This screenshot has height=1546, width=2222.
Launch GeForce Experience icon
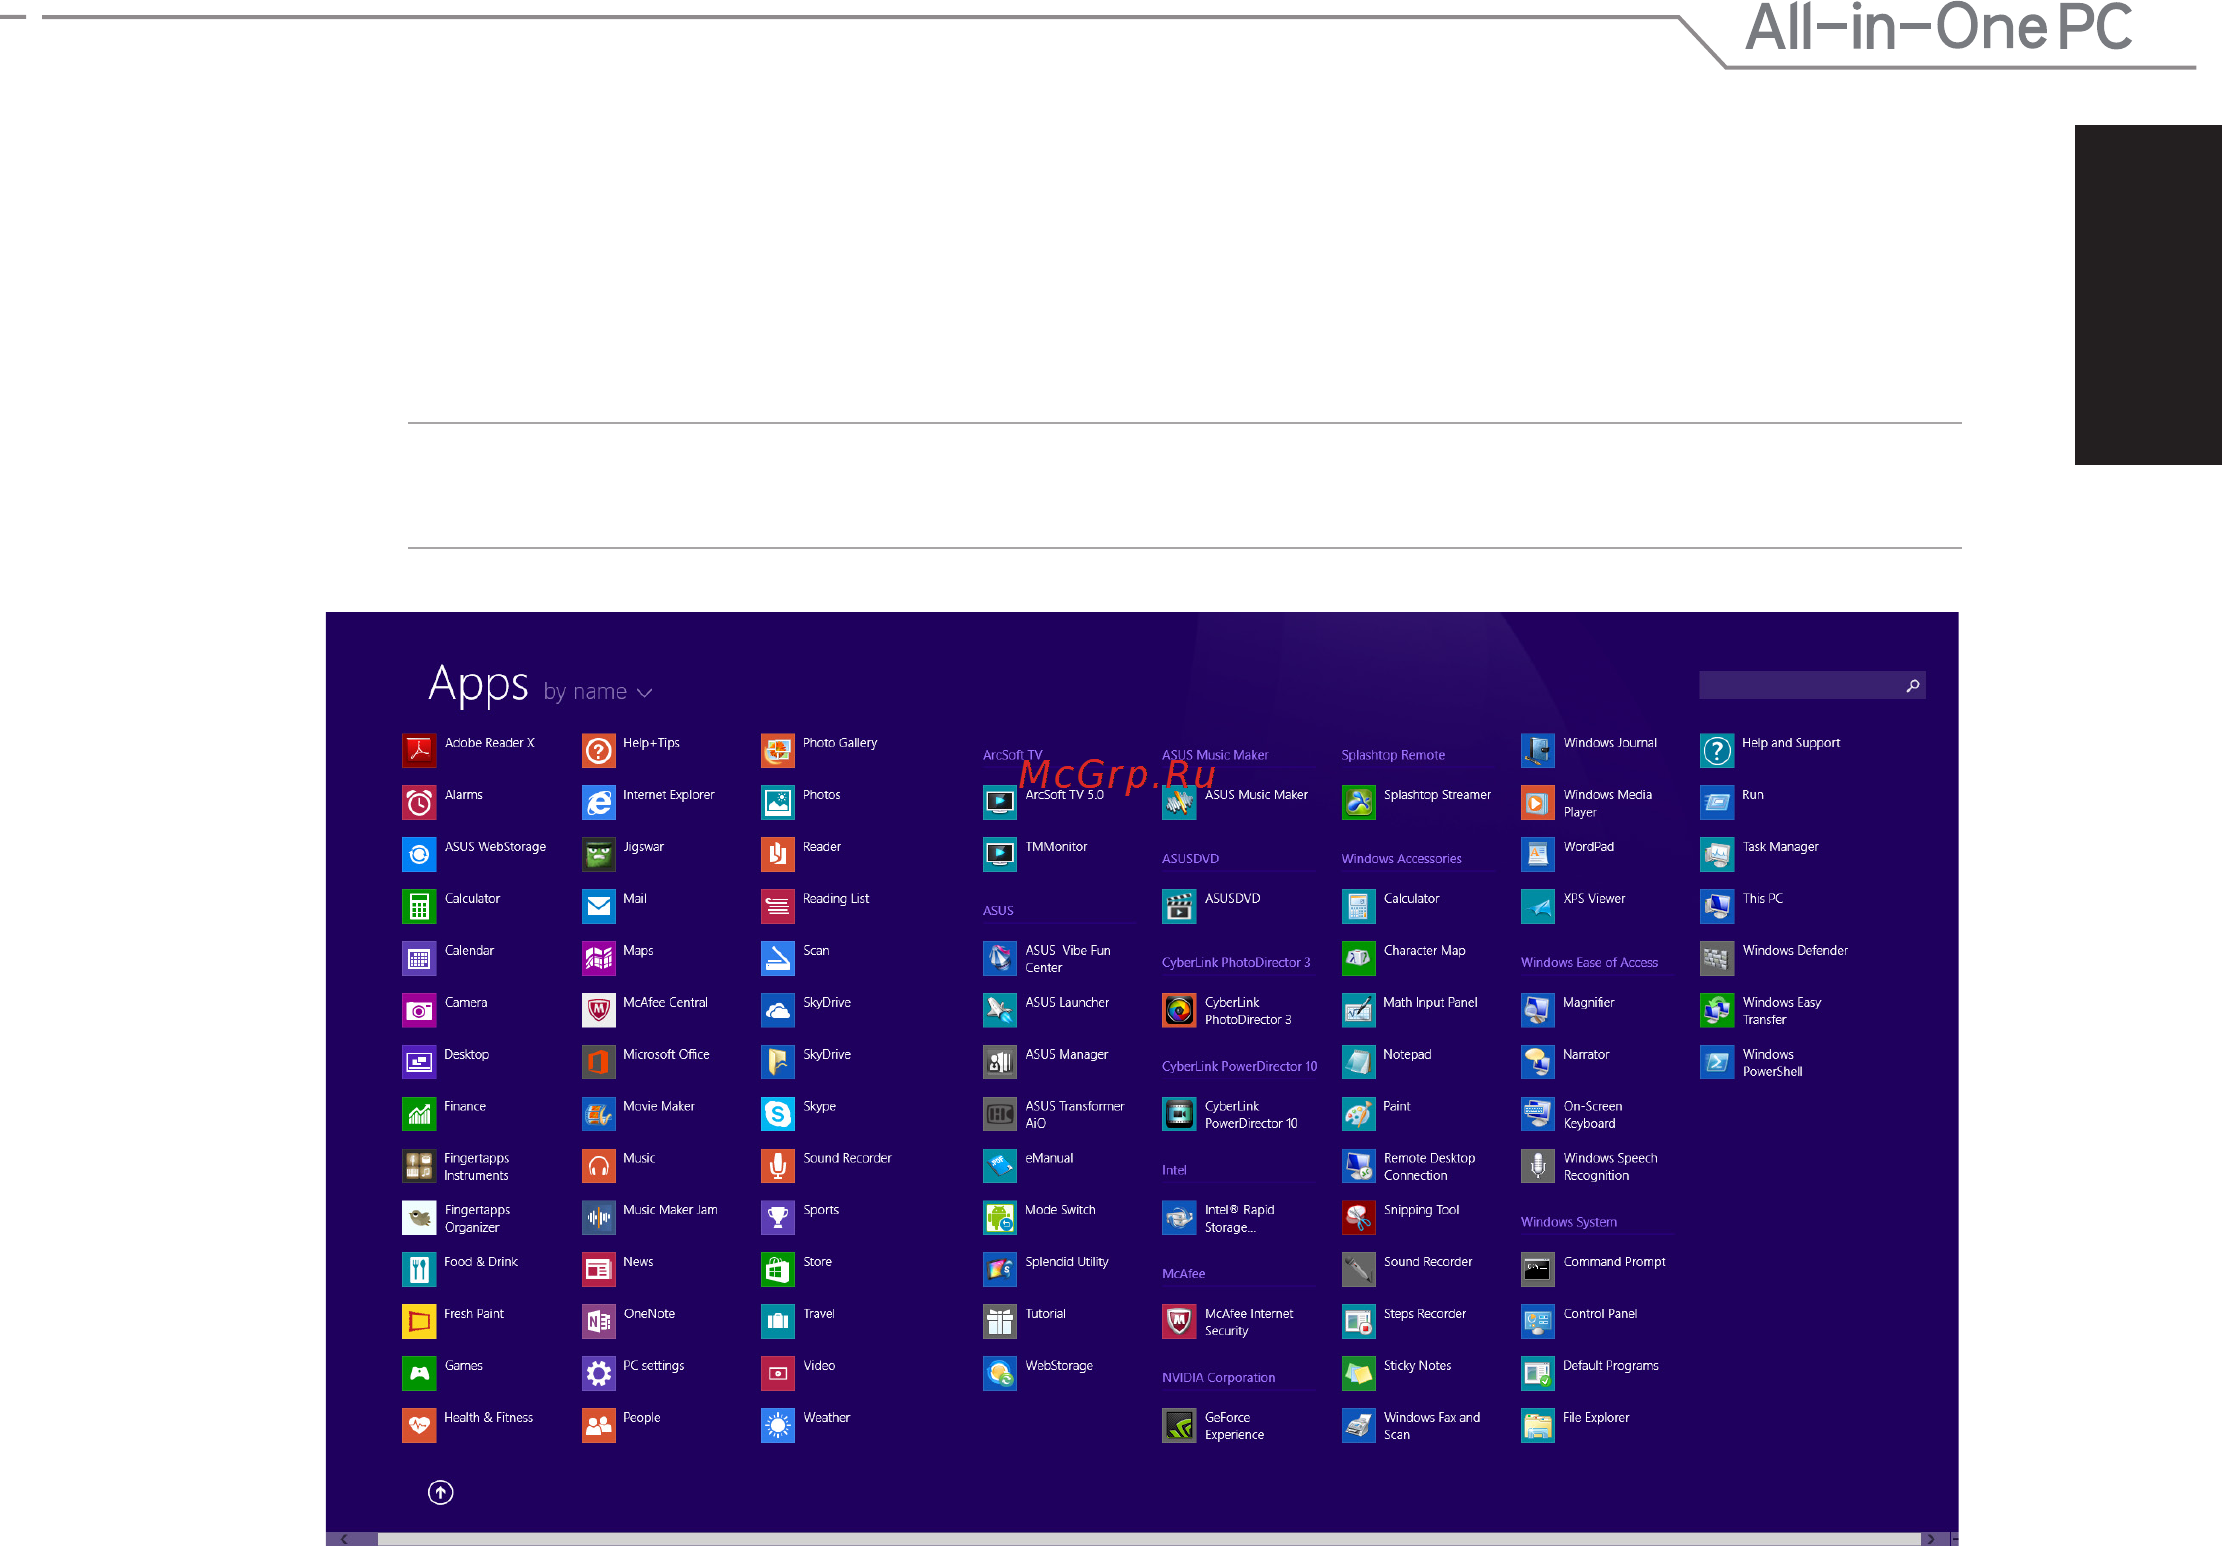tap(1179, 1425)
